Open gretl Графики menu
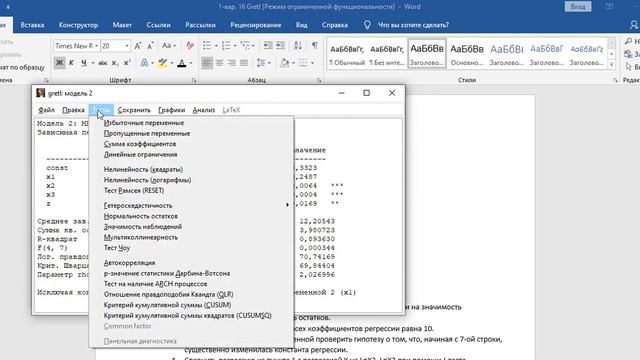Viewport: 640px width, 360px height. pyautogui.click(x=171, y=110)
